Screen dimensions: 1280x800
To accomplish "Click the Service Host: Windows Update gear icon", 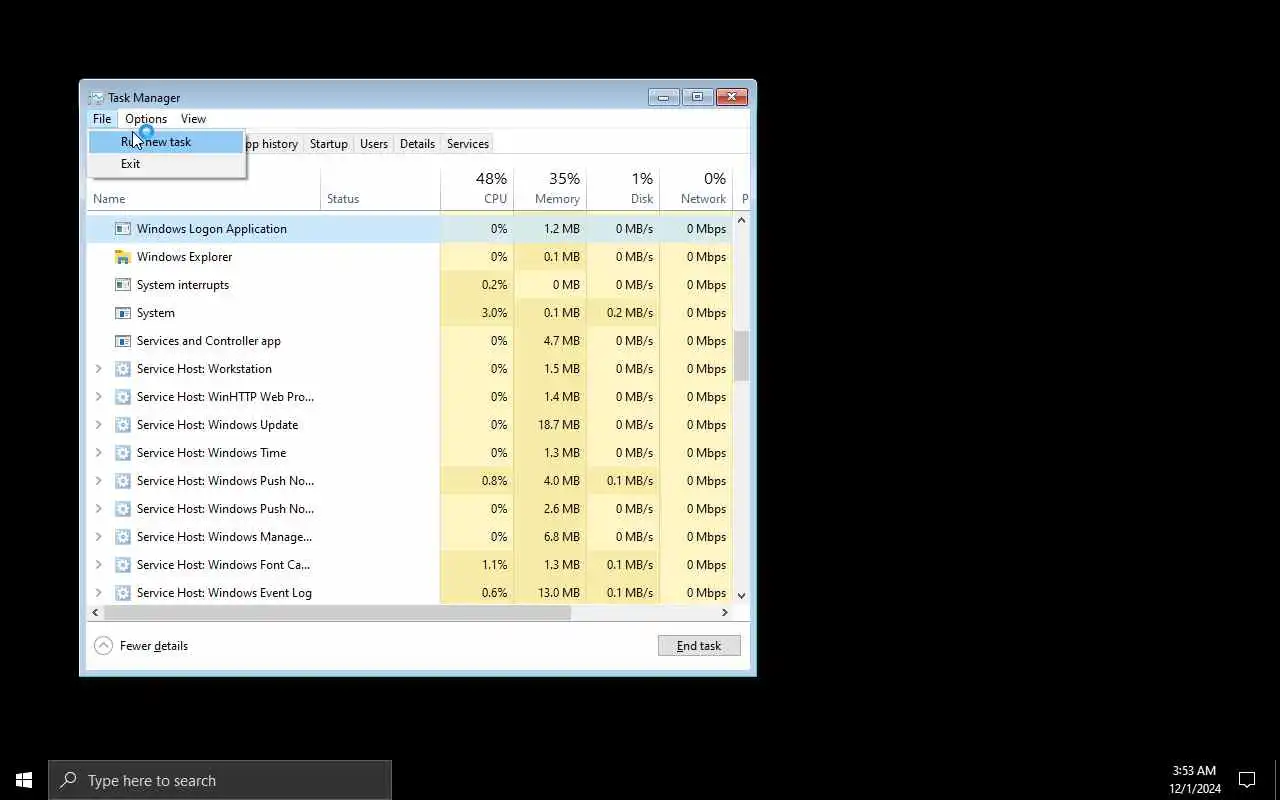I will tap(123, 425).
